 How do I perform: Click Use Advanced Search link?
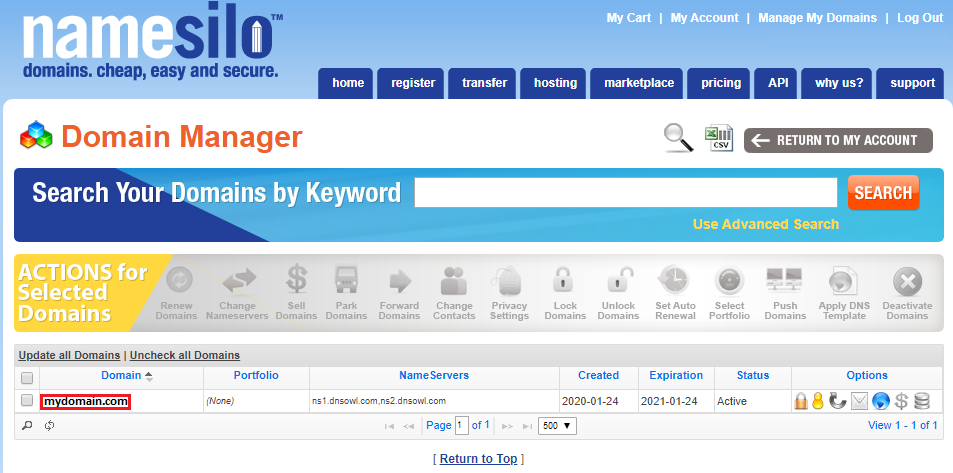coord(766,224)
